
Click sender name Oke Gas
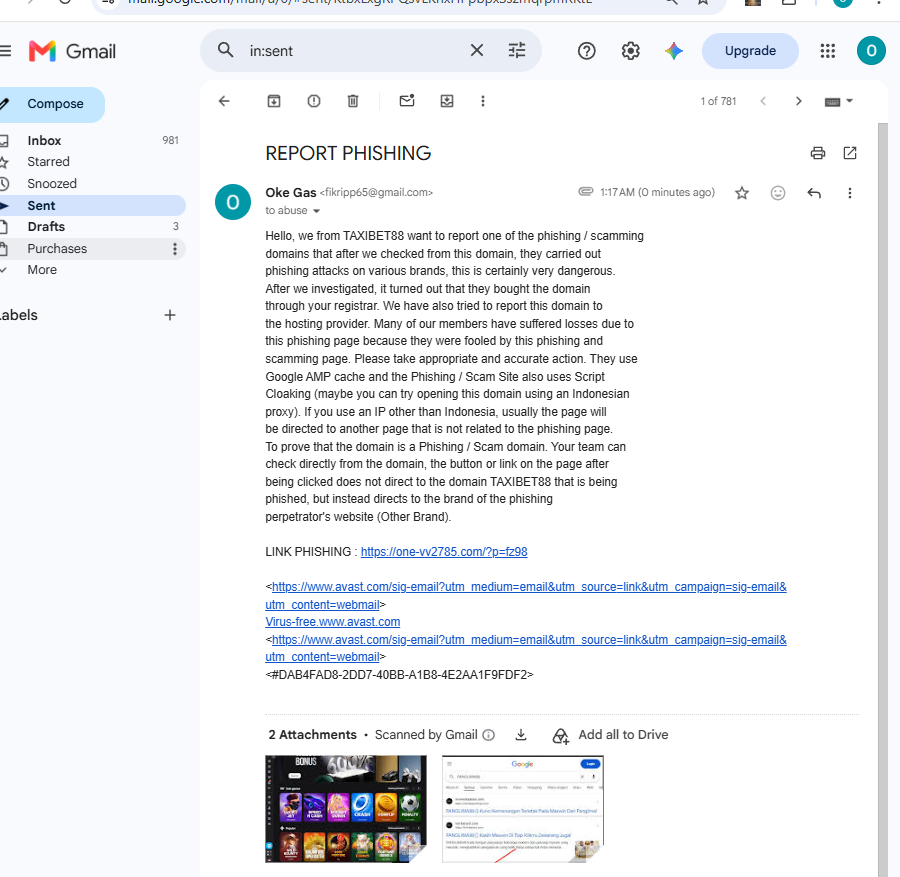(x=290, y=193)
